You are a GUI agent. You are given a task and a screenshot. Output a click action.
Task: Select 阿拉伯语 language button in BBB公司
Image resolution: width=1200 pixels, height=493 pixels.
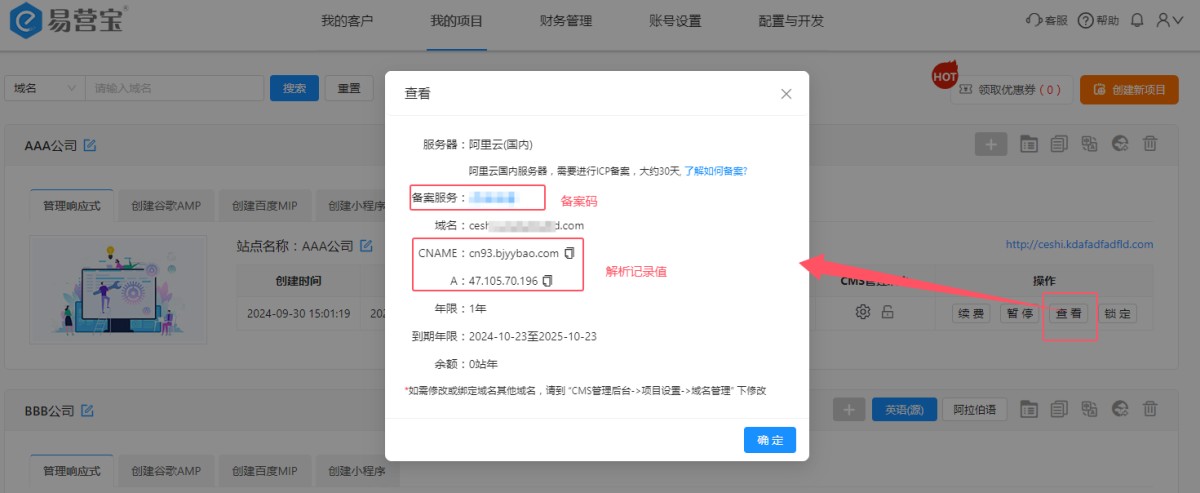975,409
